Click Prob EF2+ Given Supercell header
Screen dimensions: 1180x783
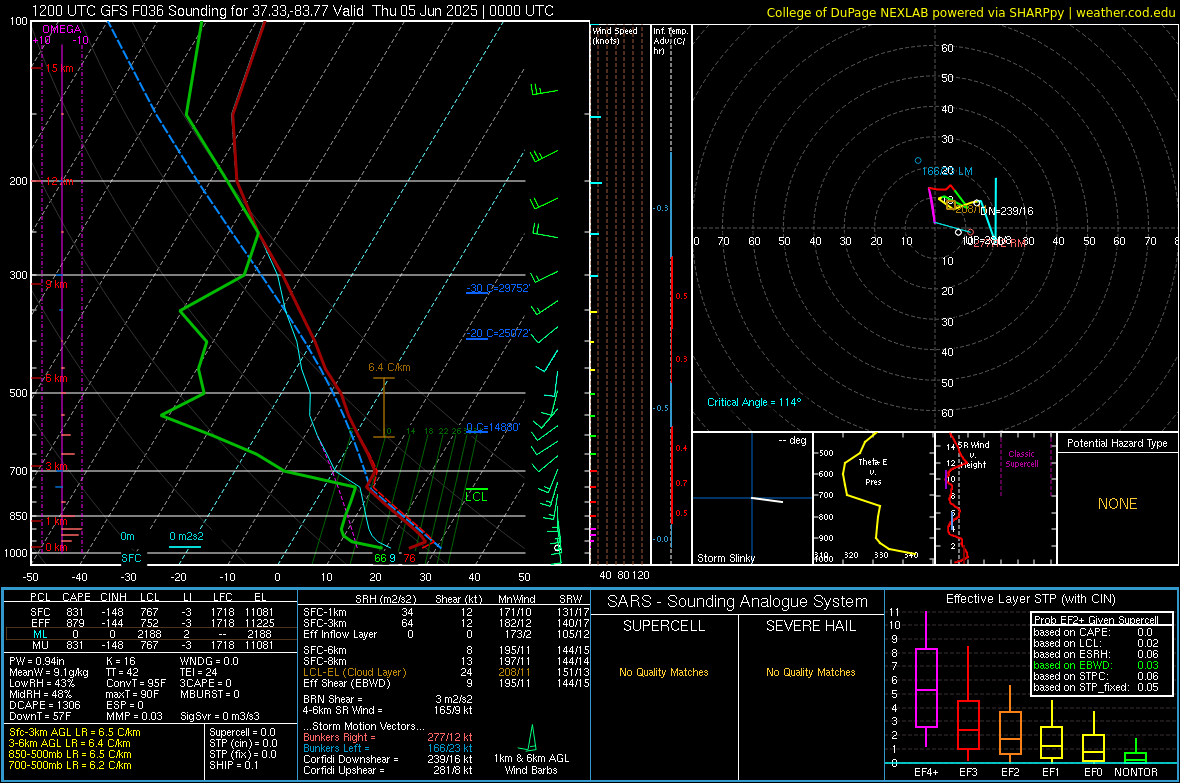1096,620
